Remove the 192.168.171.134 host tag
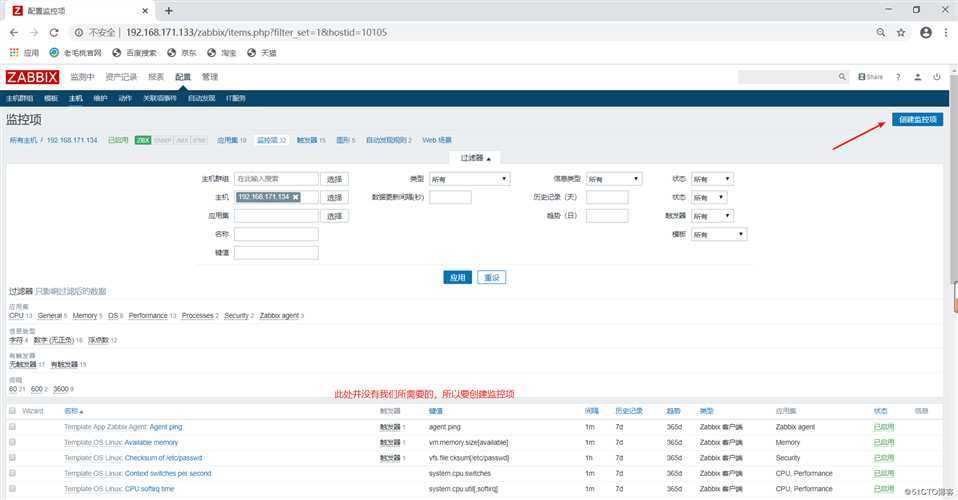 pyautogui.click(x=296, y=197)
